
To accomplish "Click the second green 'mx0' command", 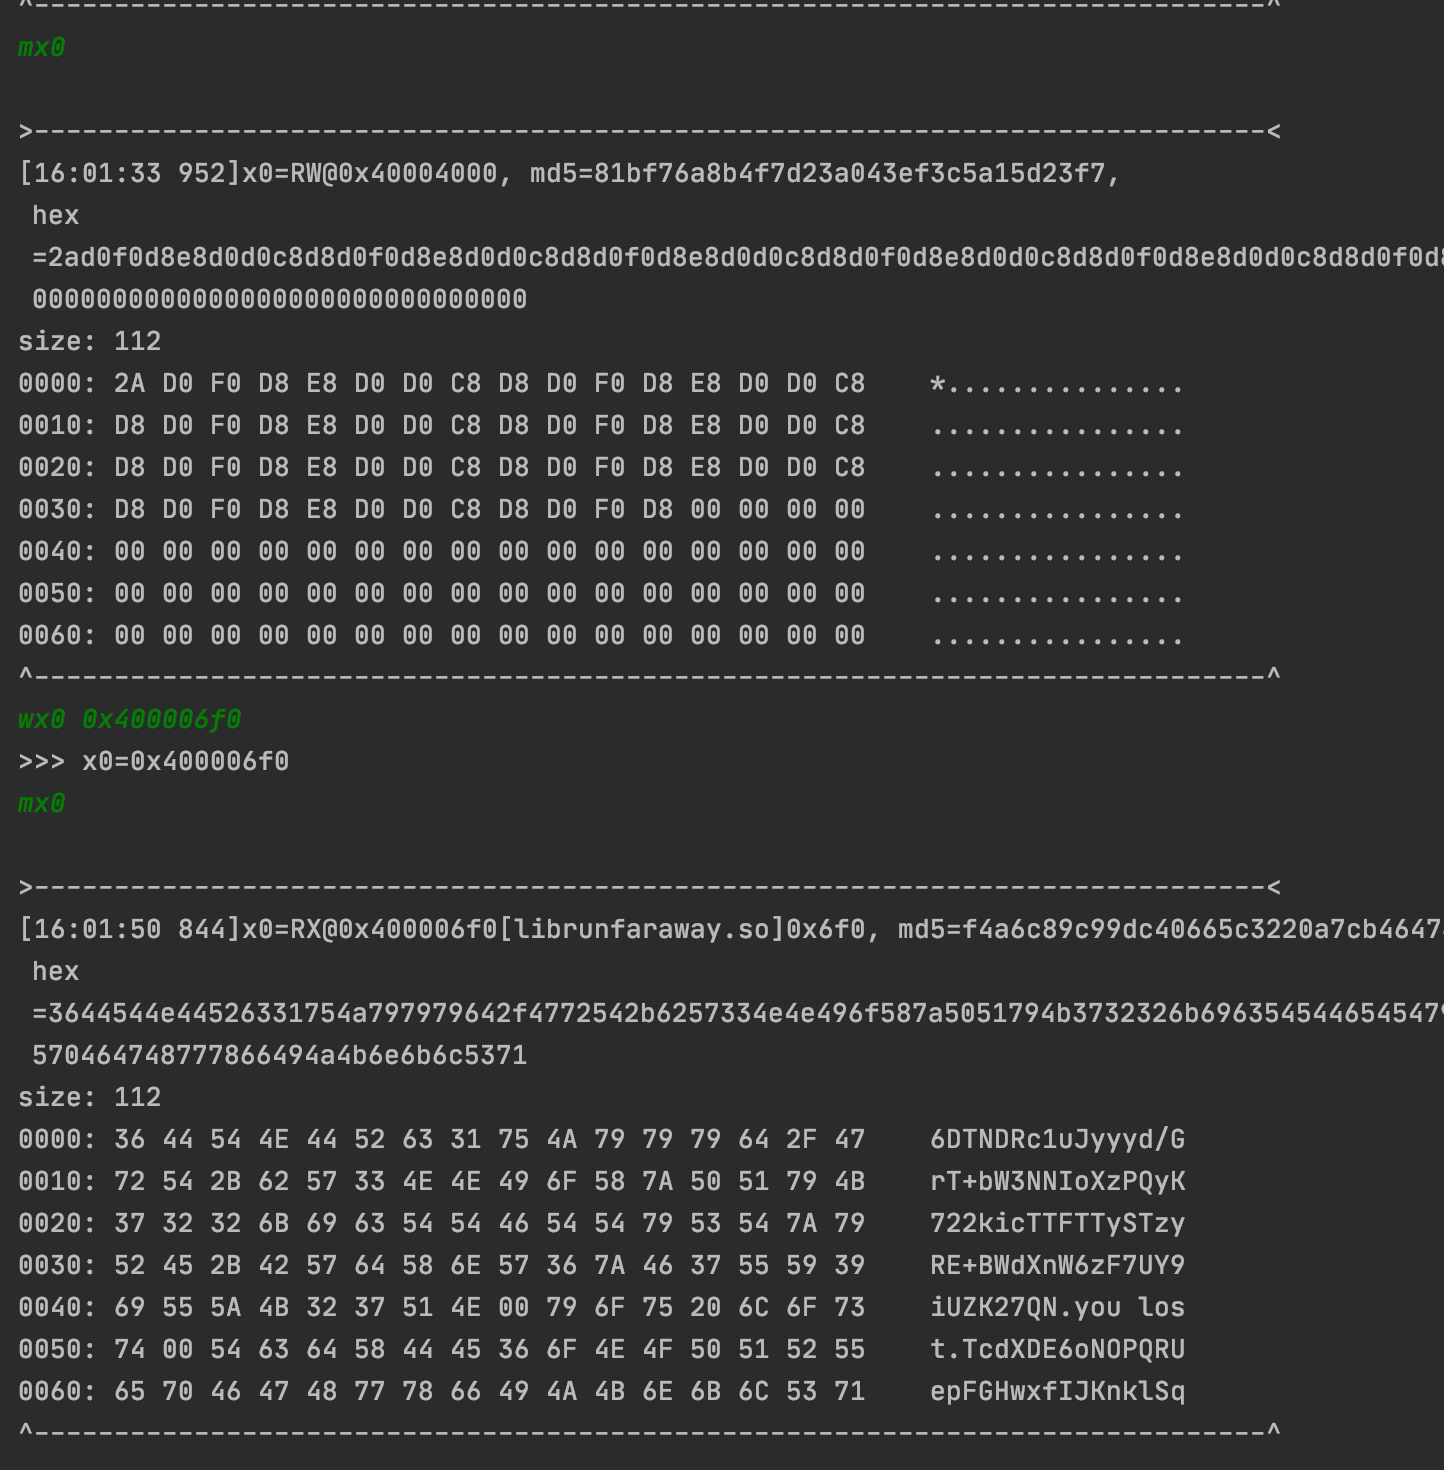I will [41, 803].
